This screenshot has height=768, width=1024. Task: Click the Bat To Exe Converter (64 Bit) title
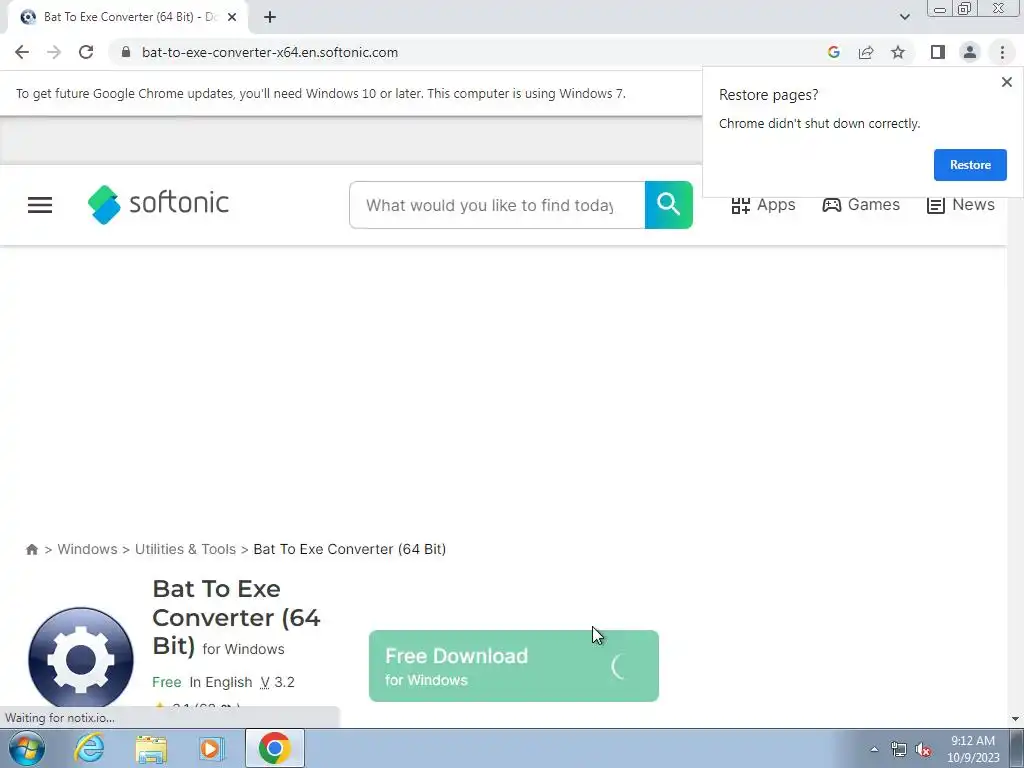point(236,617)
